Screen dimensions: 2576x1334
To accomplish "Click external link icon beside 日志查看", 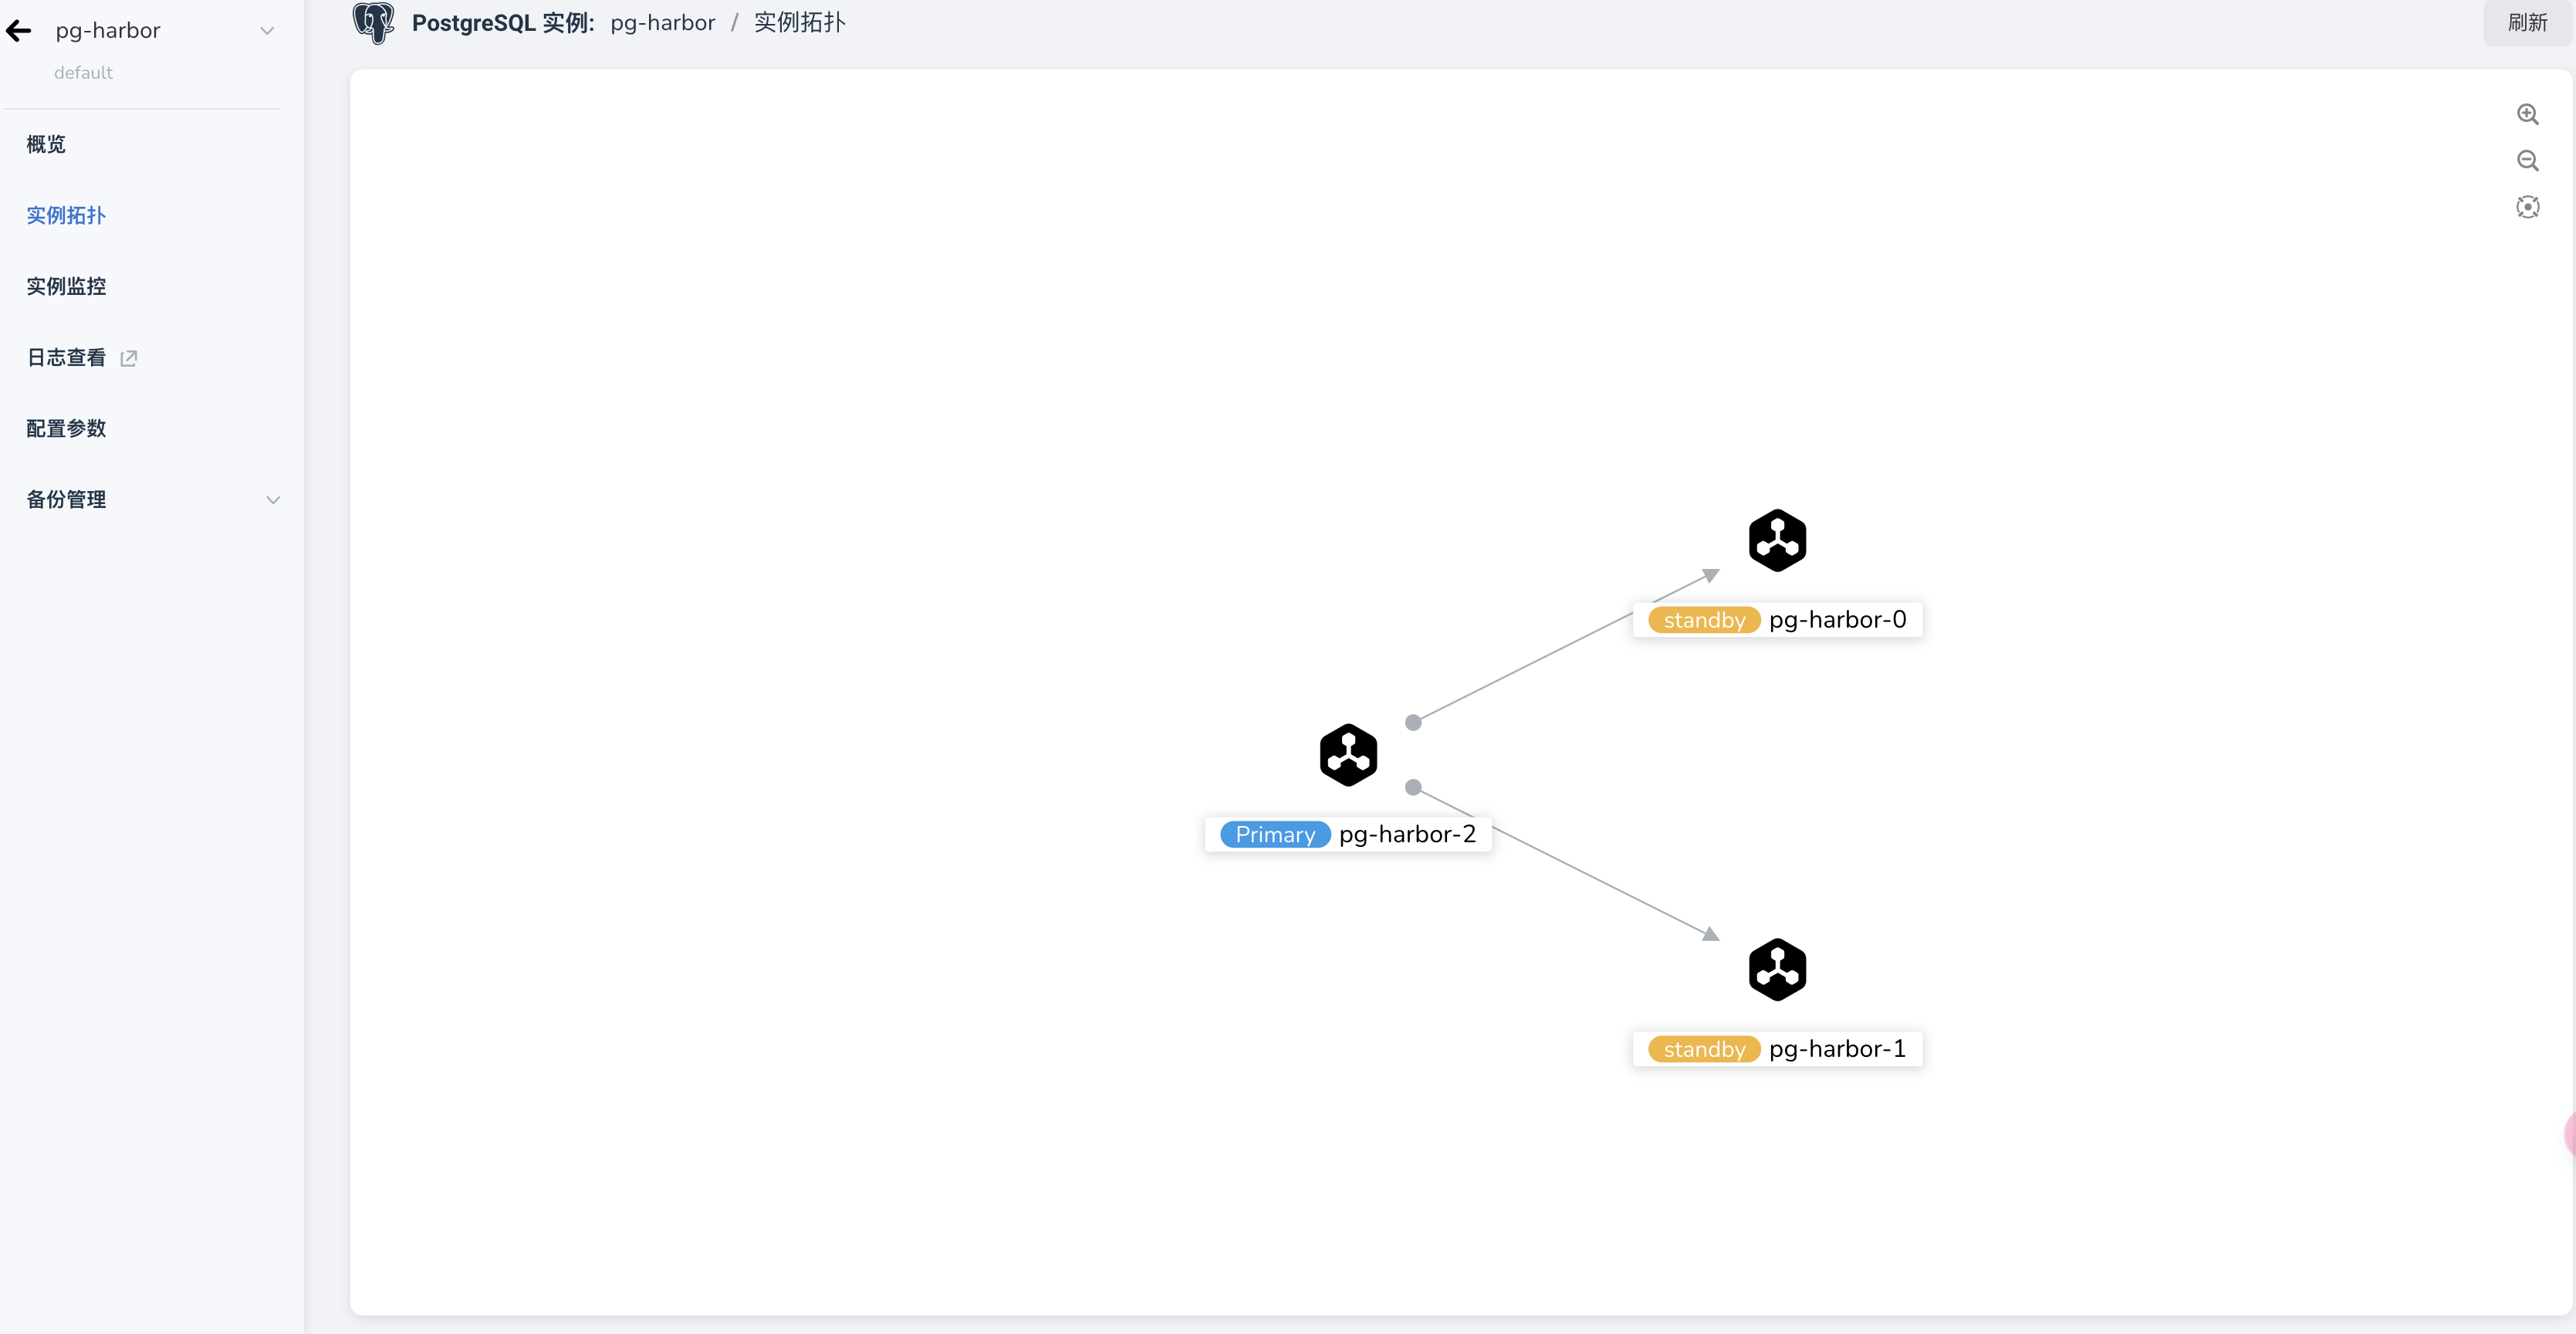I will point(129,358).
